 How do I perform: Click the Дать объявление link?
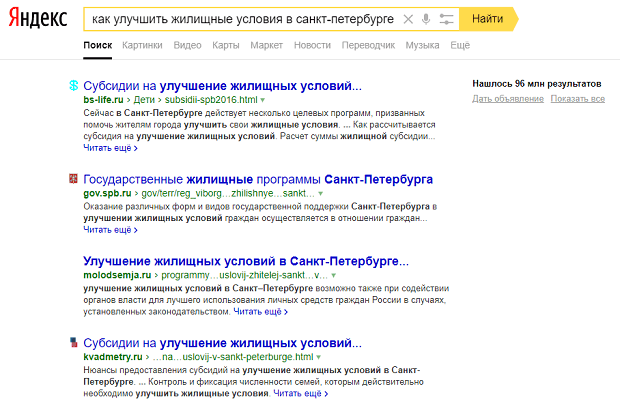pyautogui.click(x=508, y=99)
